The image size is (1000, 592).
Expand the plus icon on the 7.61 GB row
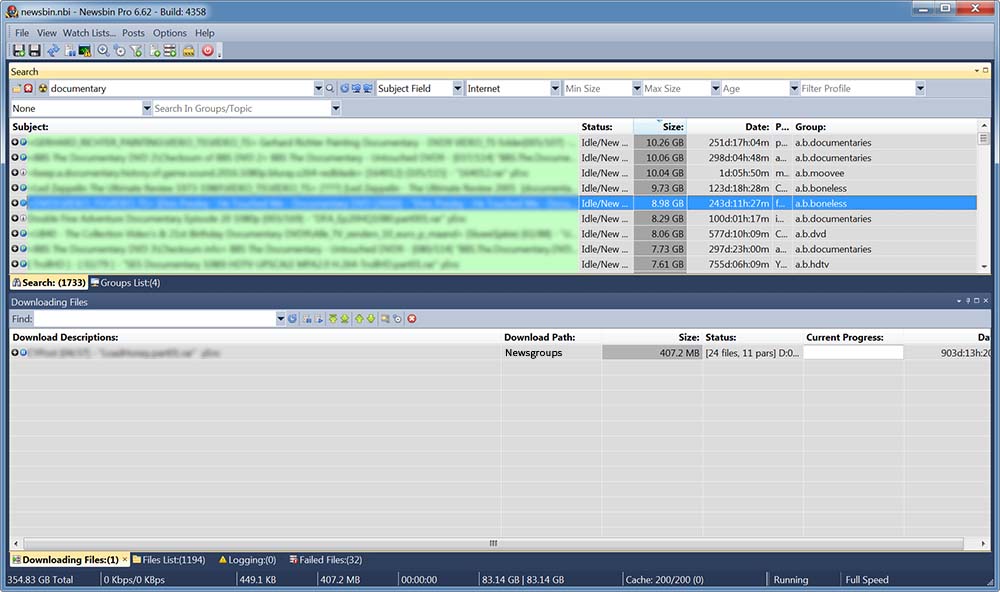pyautogui.click(x=15, y=263)
